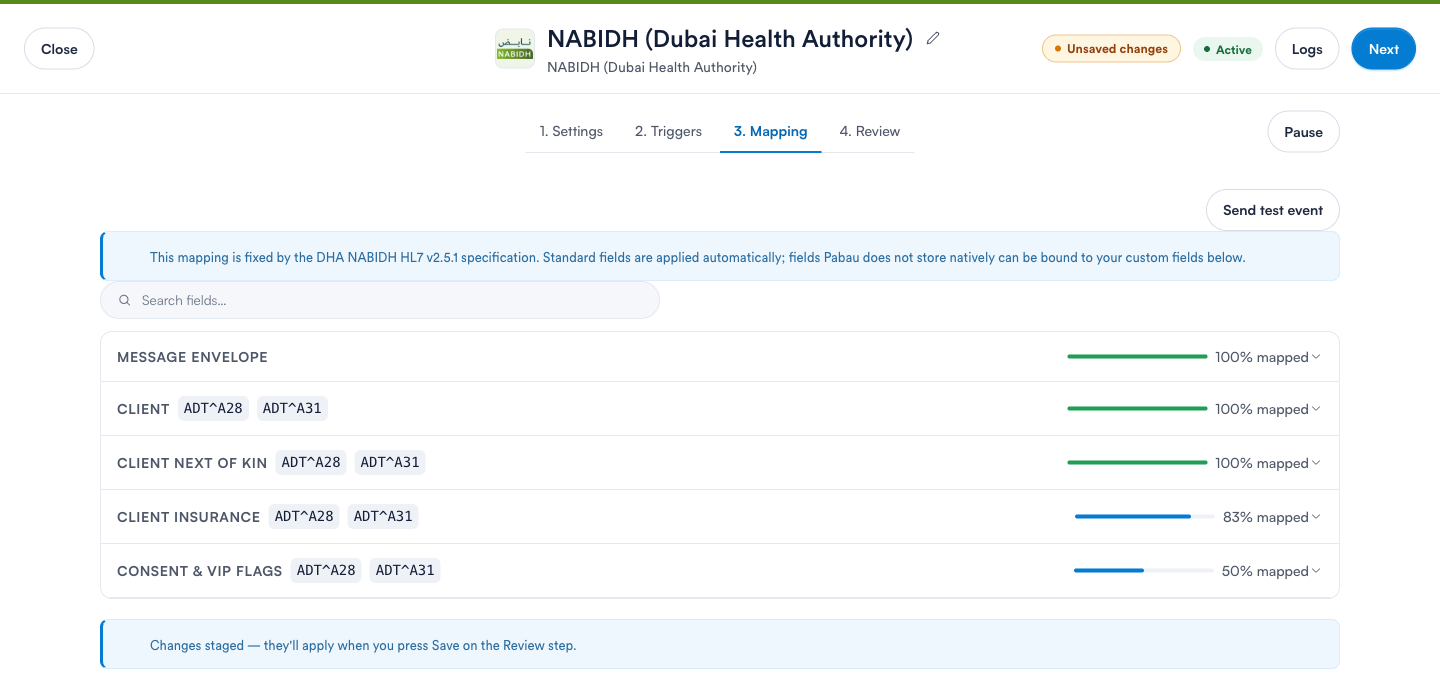
Task: Click ADT^A28 tag in Client Next of Kin row
Action: 311,463
